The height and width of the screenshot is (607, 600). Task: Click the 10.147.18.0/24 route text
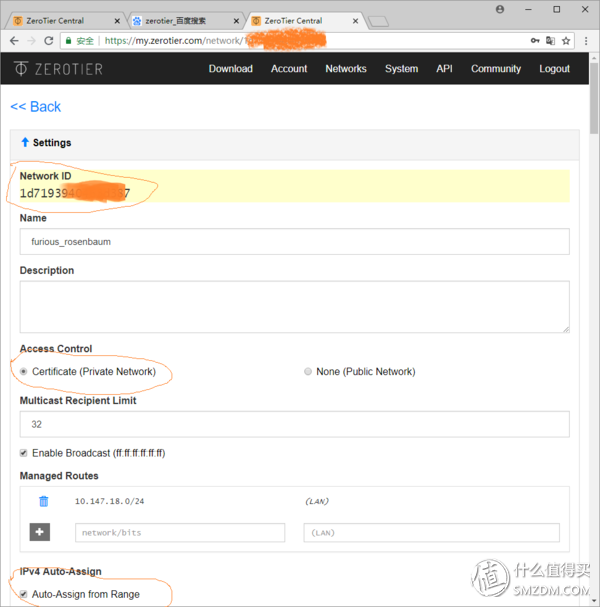coord(110,501)
